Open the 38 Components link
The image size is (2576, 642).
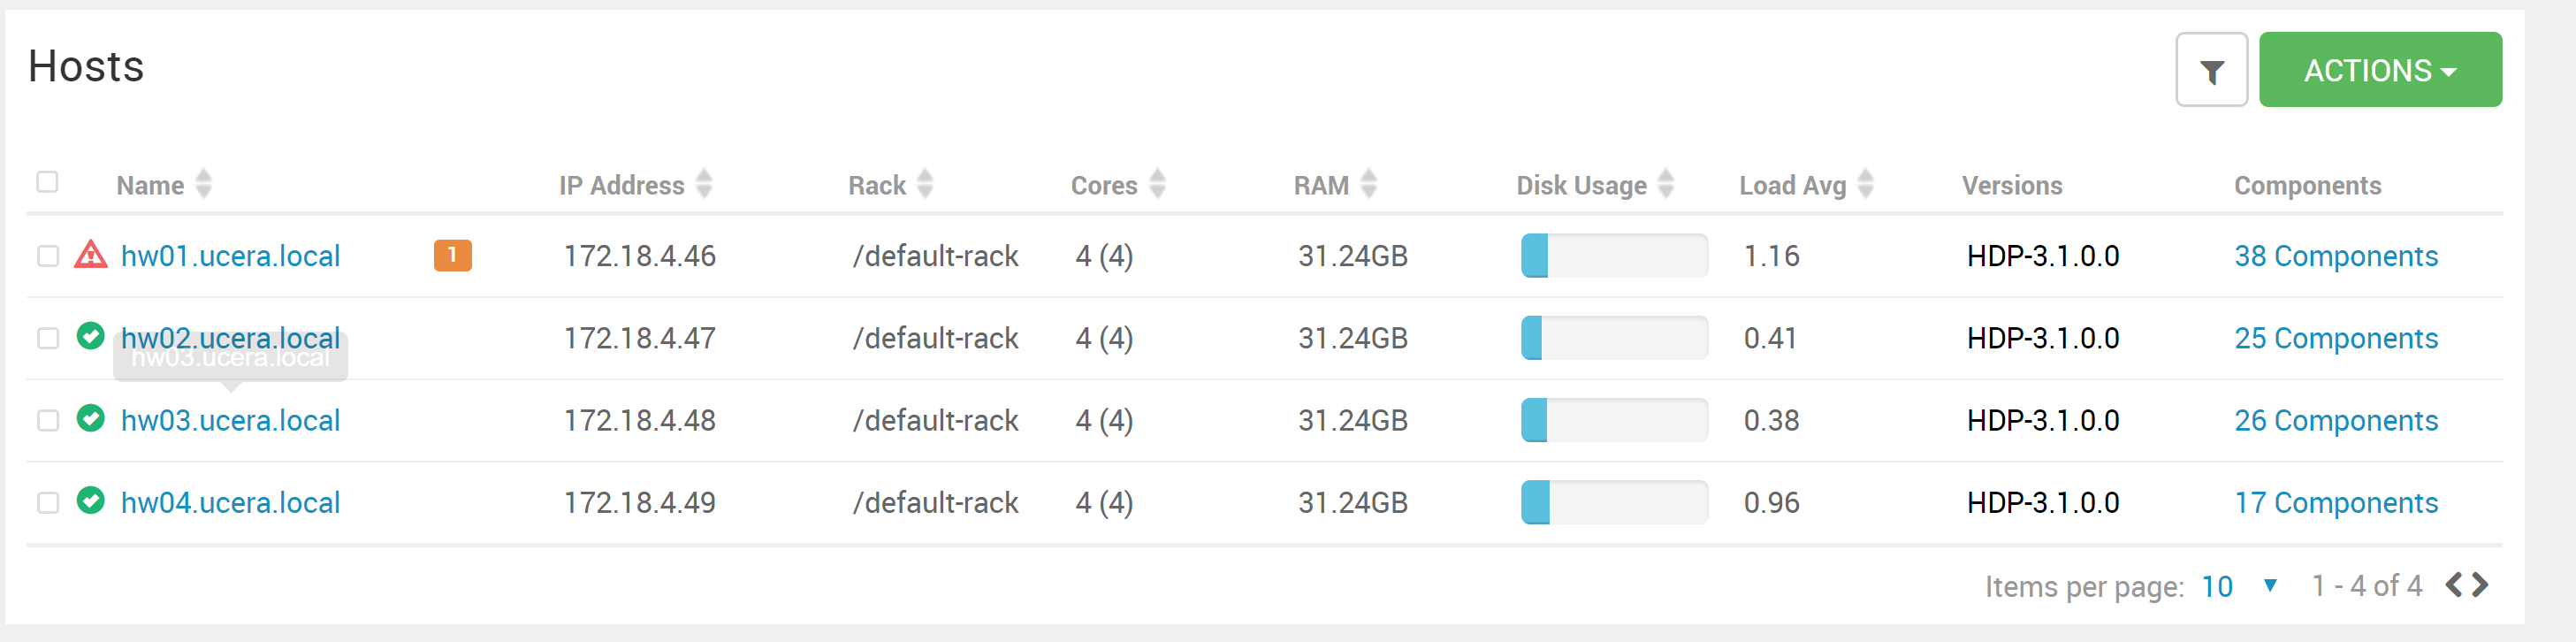pos(2335,256)
